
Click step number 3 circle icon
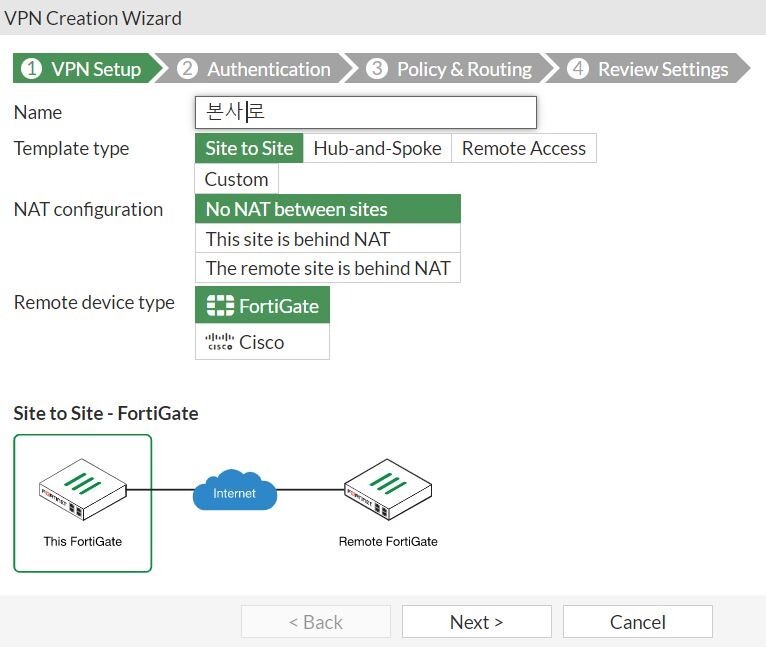click(x=377, y=68)
